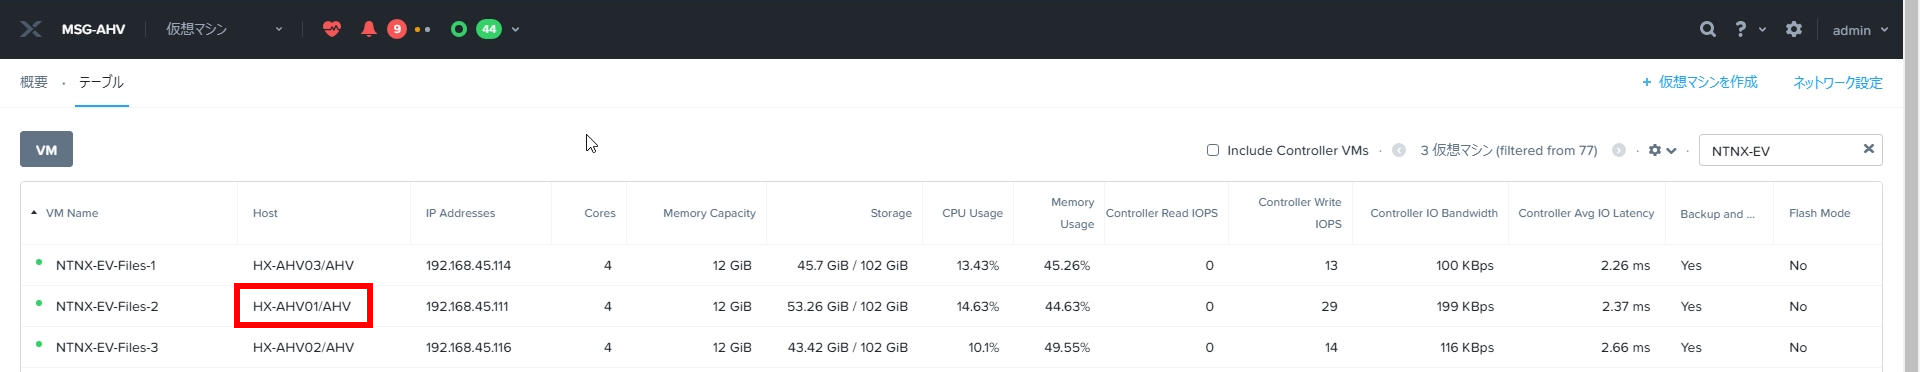Open the settings gear in top bar
The height and width of the screenshot is (372, 1920).
1794,29
